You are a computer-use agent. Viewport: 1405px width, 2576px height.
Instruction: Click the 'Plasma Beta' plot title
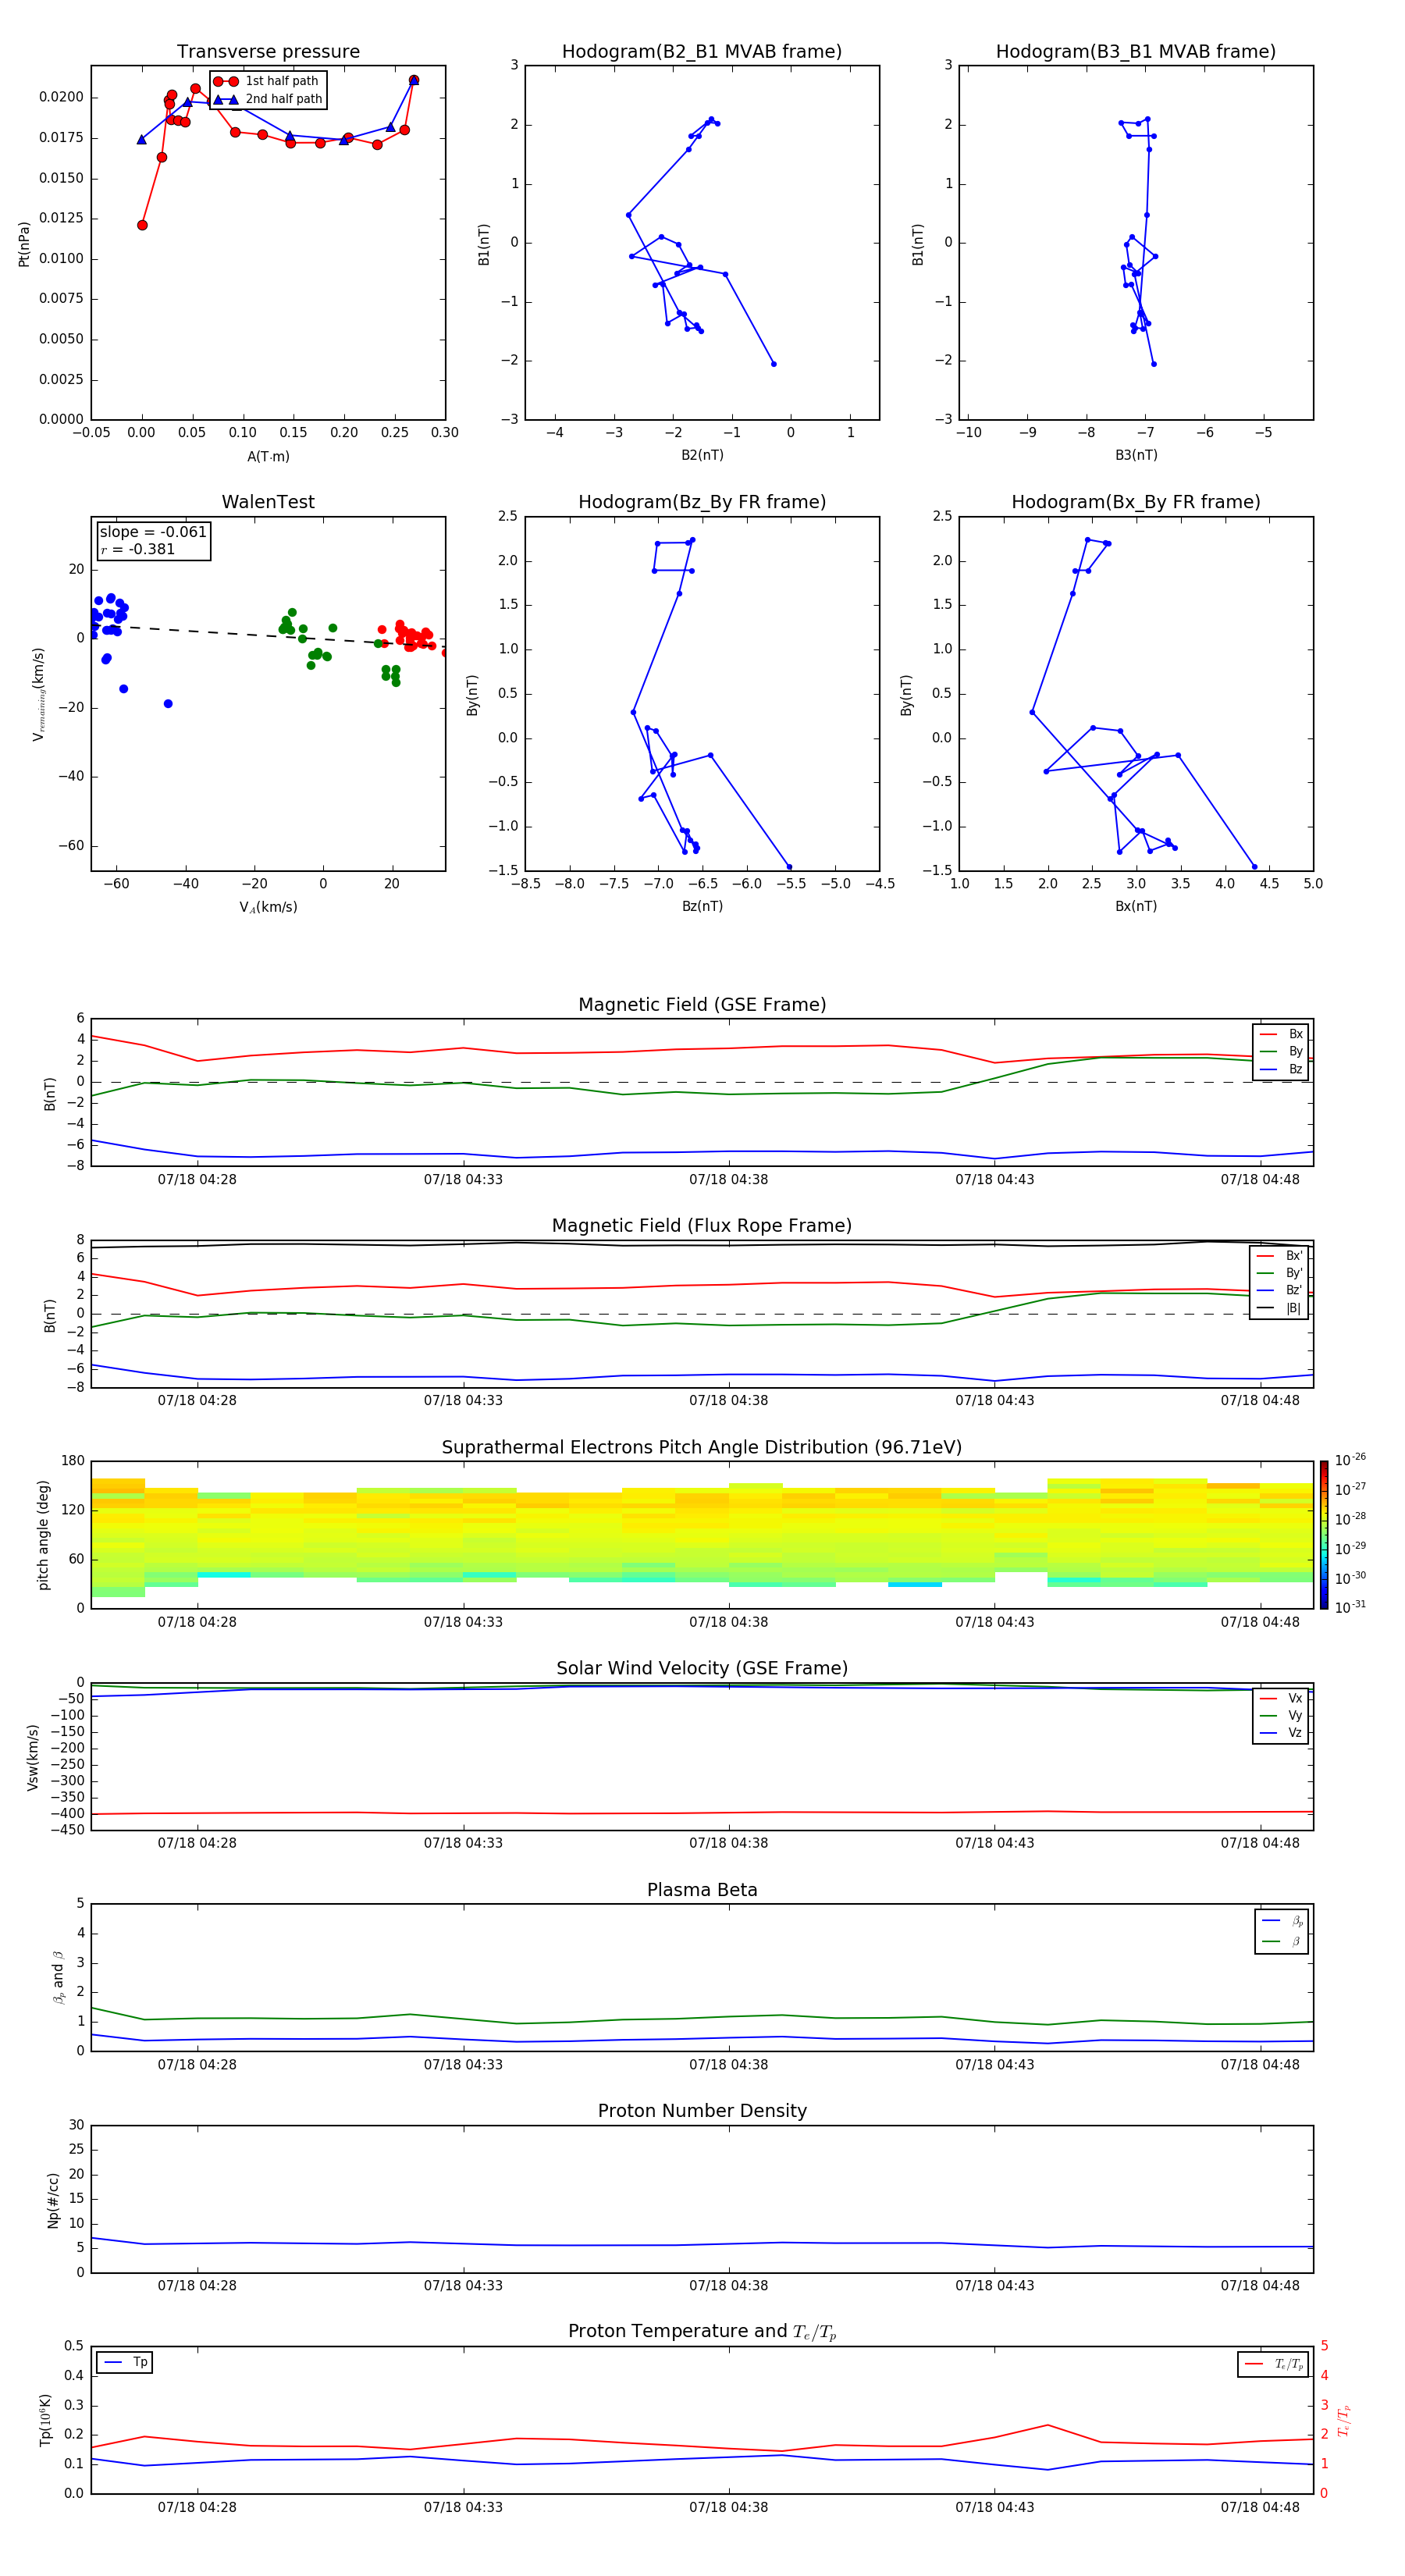(x=702, y=1890)
